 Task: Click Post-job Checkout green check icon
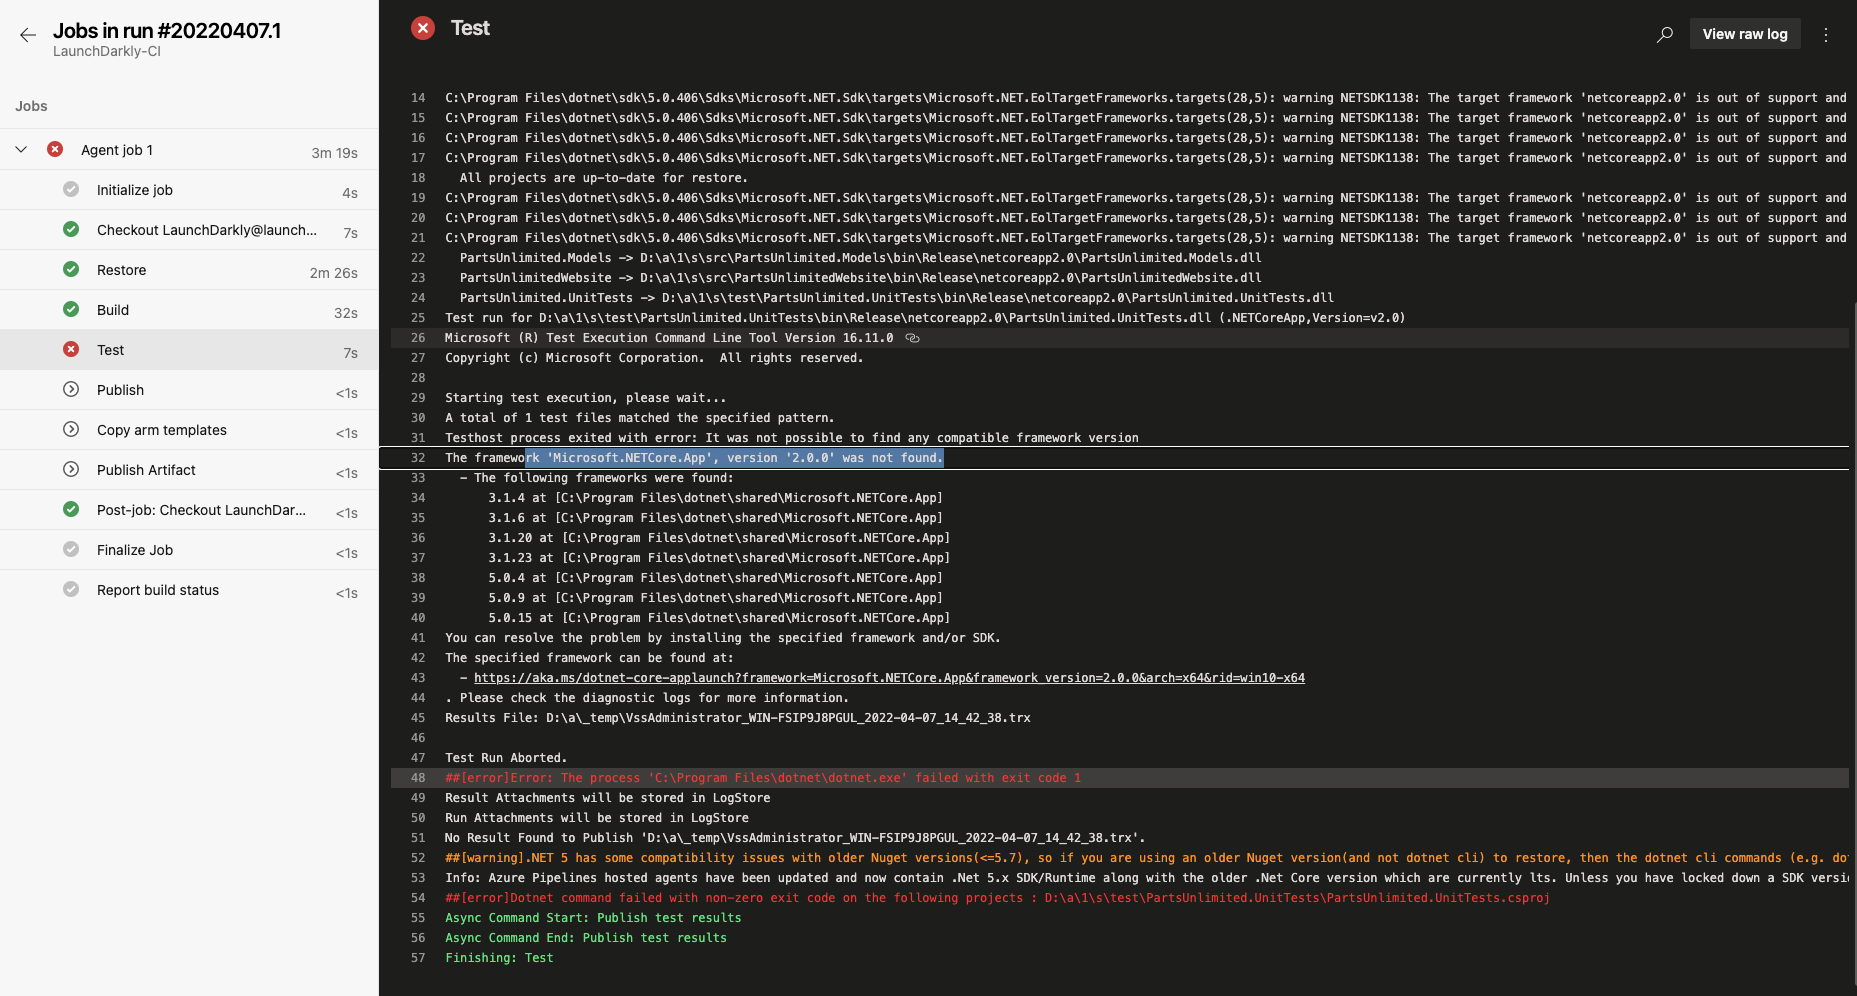tap(71, 509)
